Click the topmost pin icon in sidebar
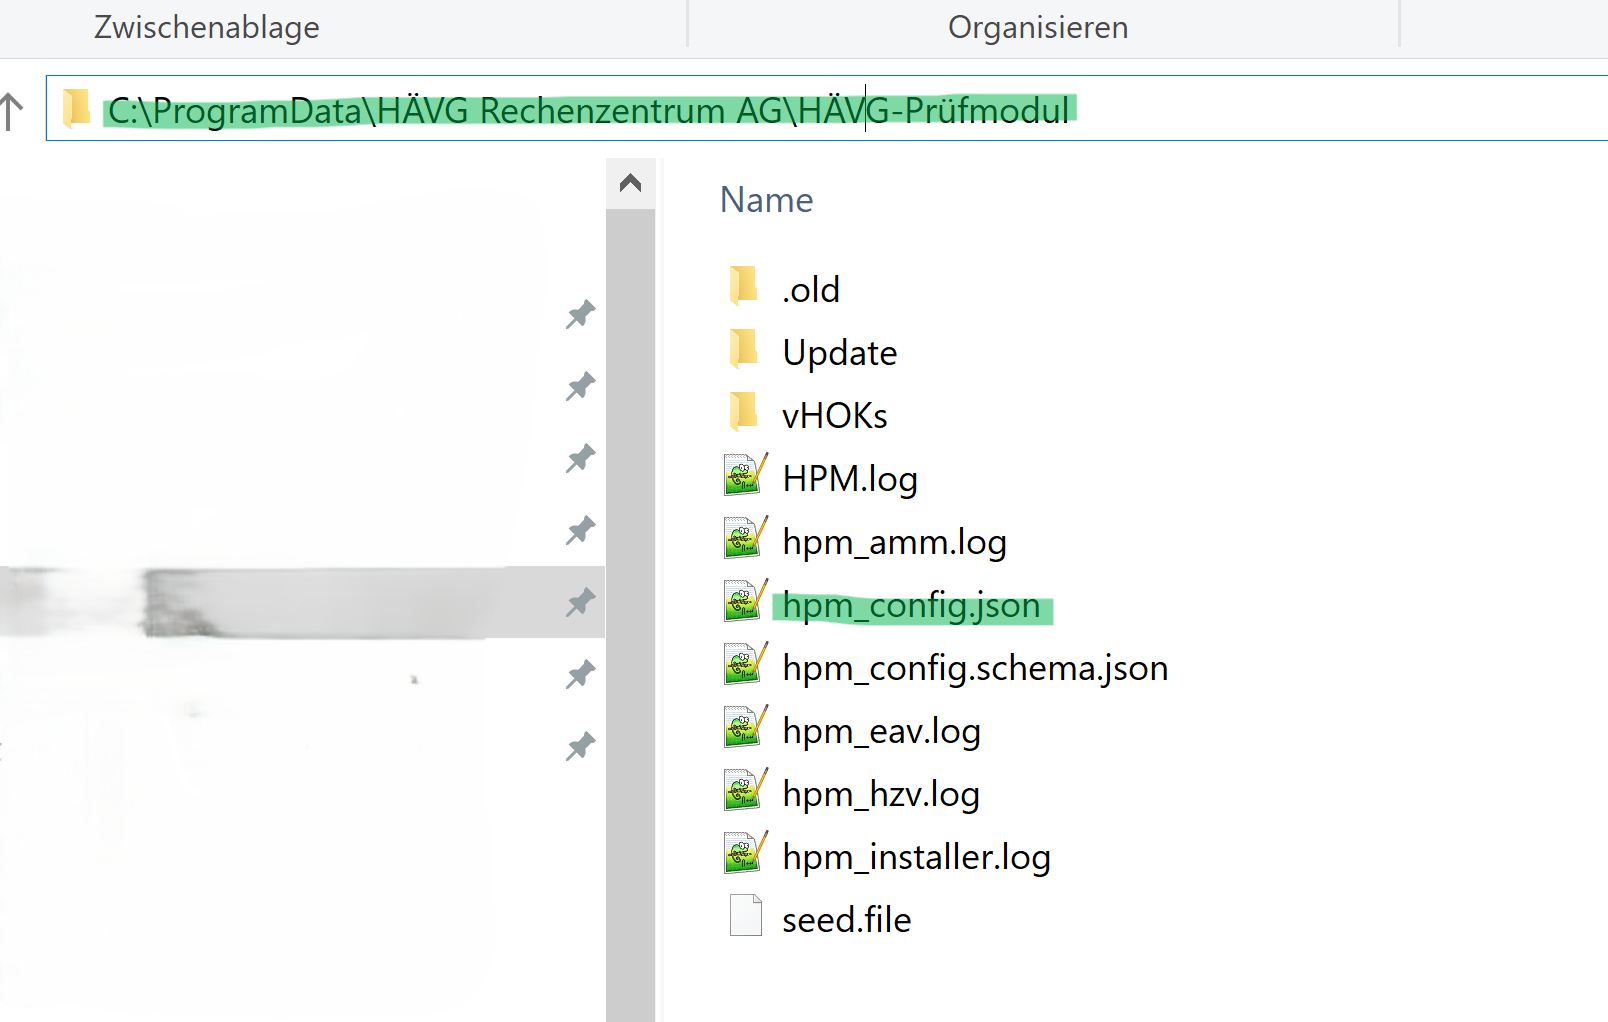The width and height of the screenshot is (1608, 1022). point(580,315)
